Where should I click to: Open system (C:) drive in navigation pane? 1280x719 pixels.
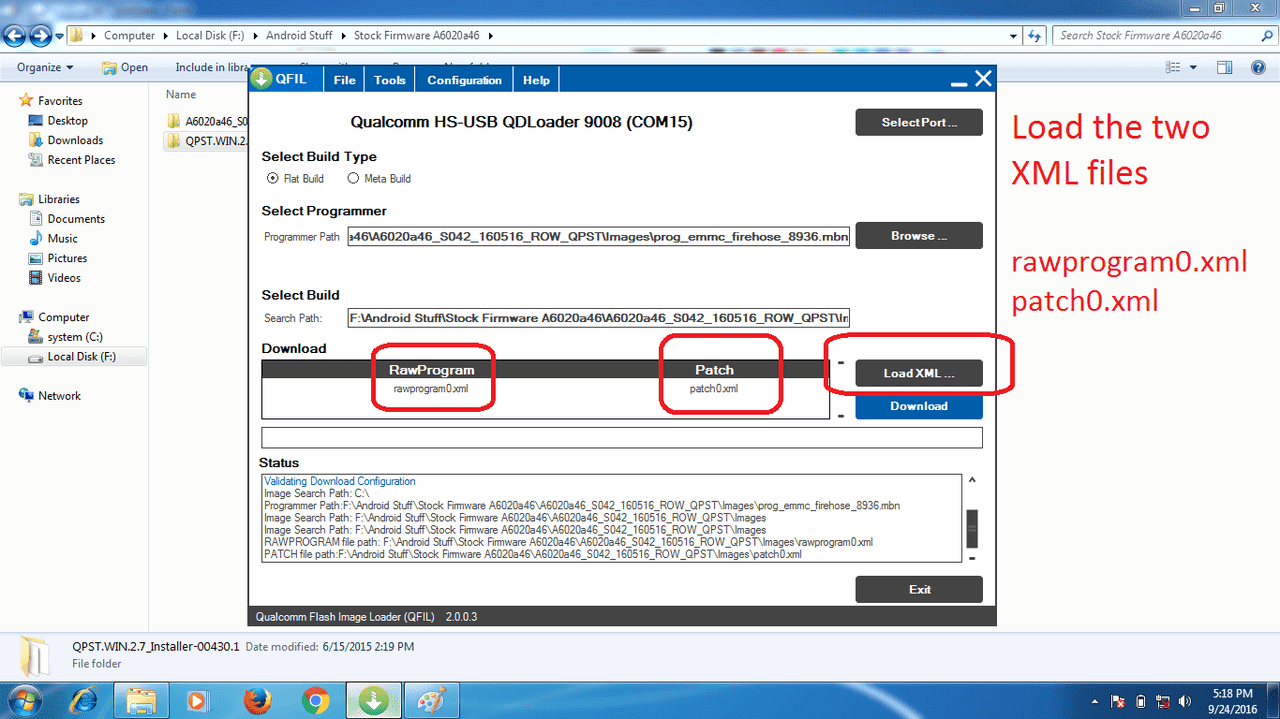[75, 337]
